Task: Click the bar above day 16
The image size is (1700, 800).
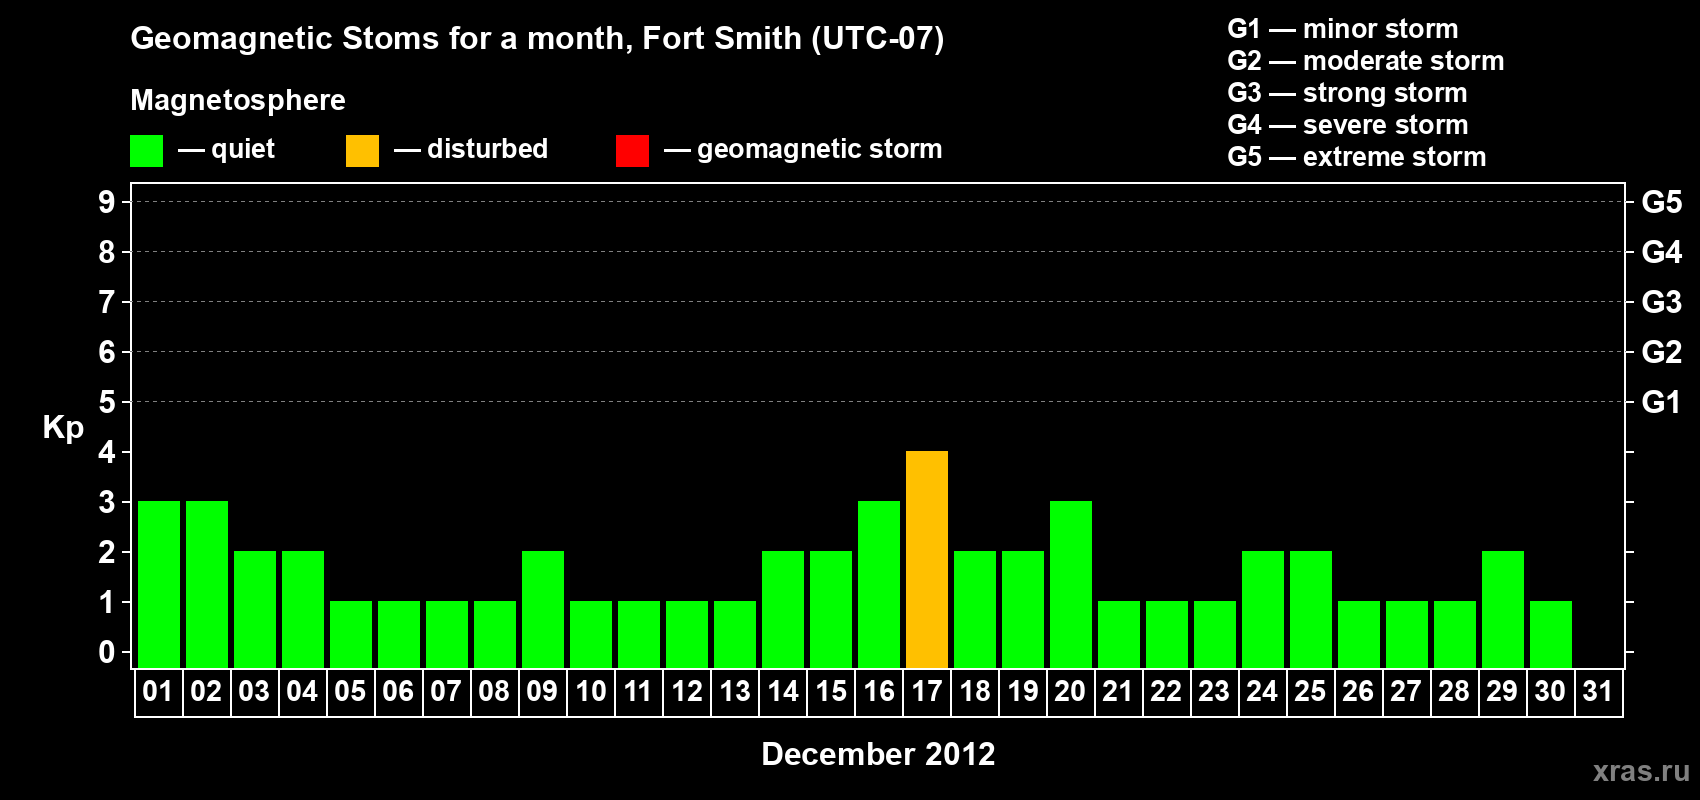Action: click(x=879, y=584)
